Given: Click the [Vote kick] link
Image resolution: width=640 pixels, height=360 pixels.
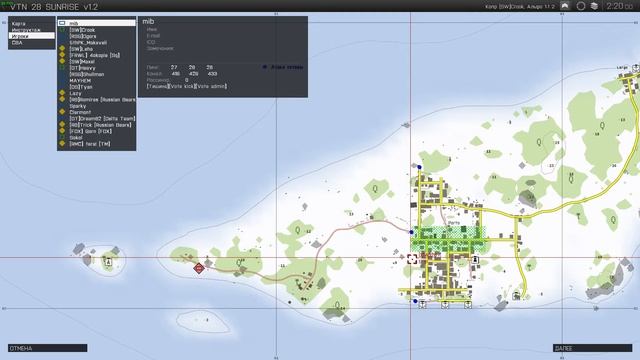Looking at the screenshot, I should tap(182, 86).
